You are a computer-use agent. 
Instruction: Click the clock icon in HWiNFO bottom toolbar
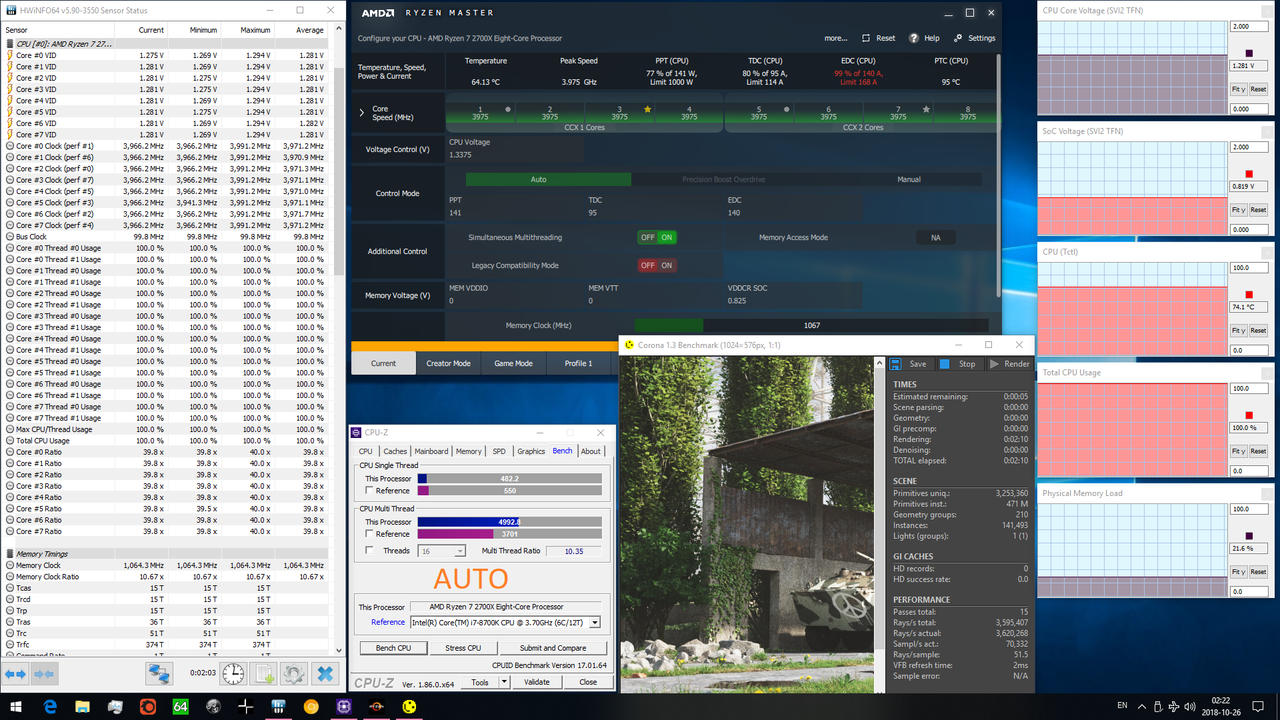(233, 673)
